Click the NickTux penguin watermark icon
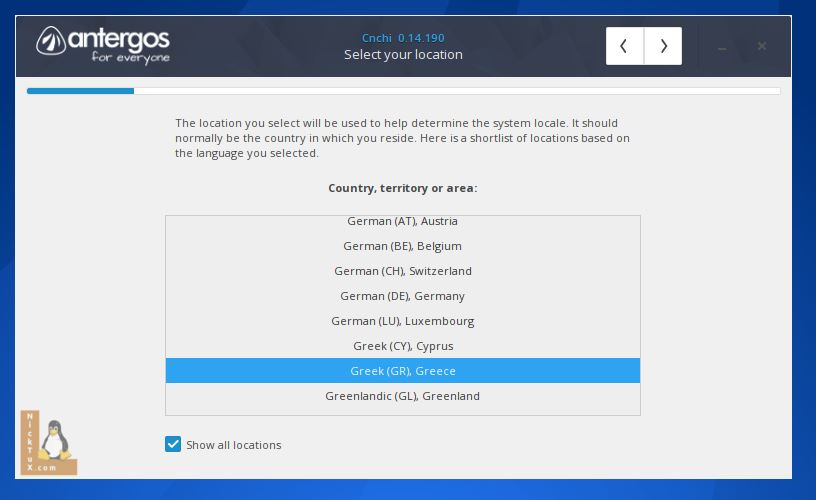The height and width of the screenshot is (500, 816). tap(48, 443)
